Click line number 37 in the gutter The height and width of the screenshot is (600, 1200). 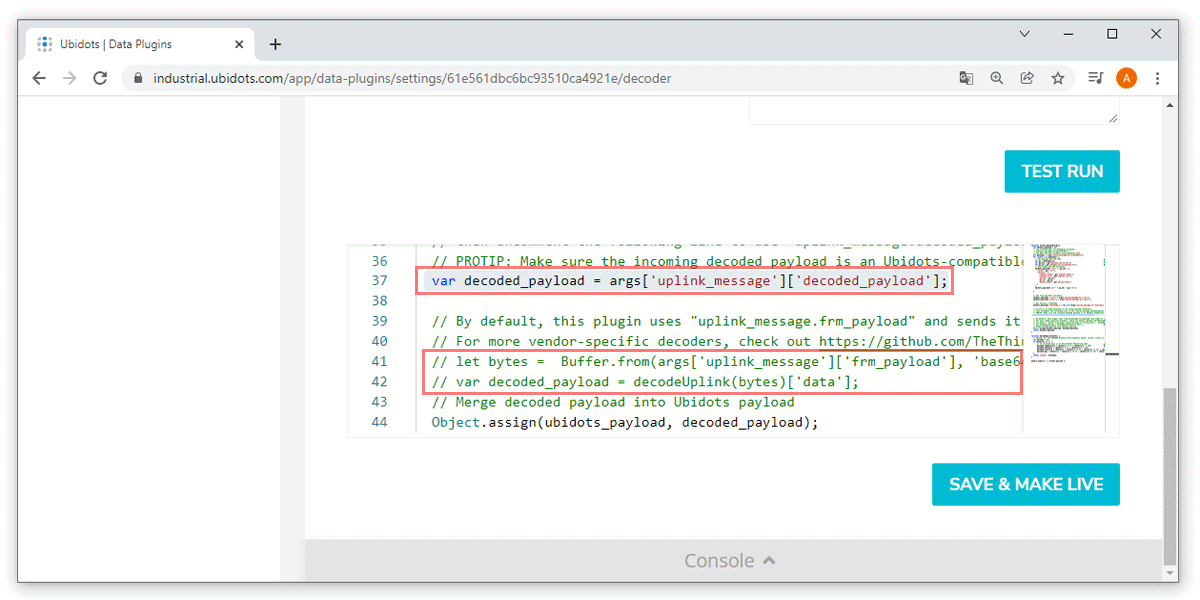point(378,281)
